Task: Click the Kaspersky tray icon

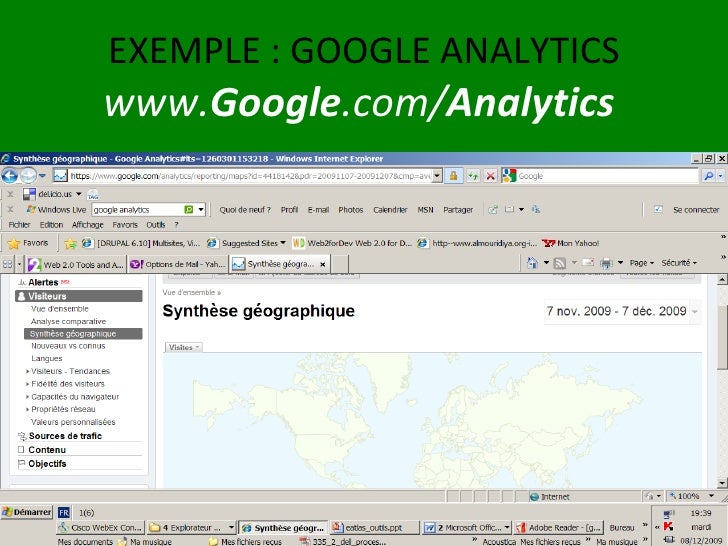Action: click(x=668, y=526)
